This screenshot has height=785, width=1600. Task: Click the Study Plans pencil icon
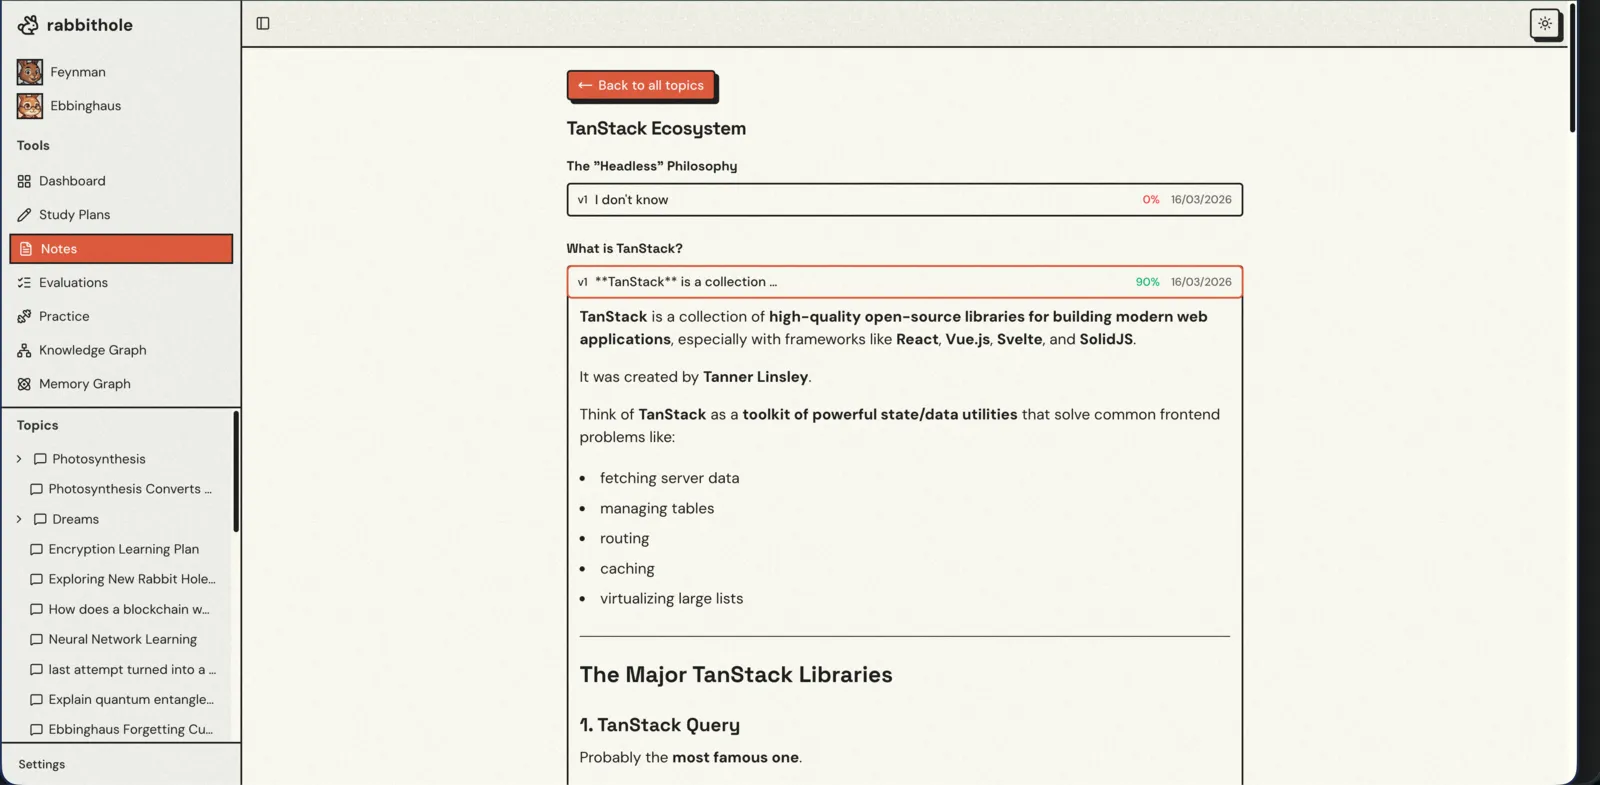coord(24,215)
